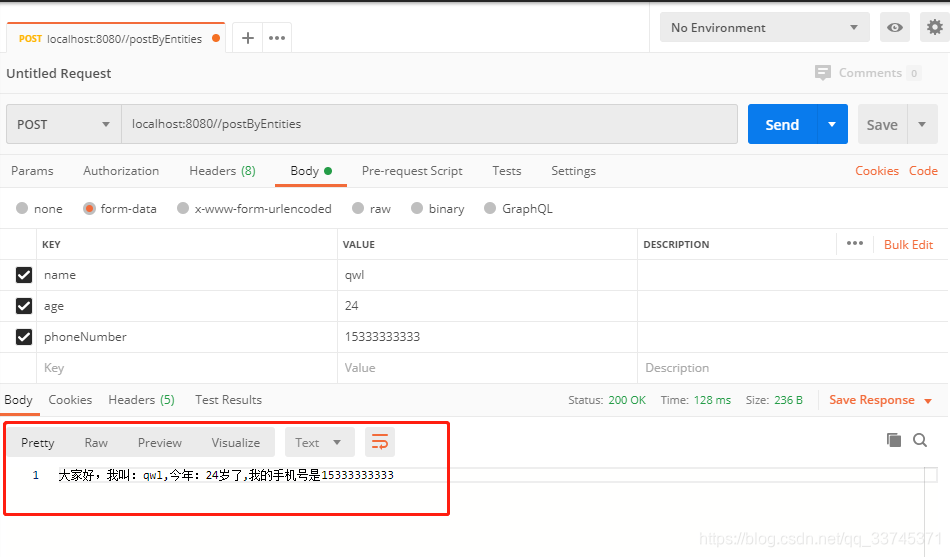The image size is (950, 557).
Task: Select the form-data body type radio
Action: click(89, 208)
